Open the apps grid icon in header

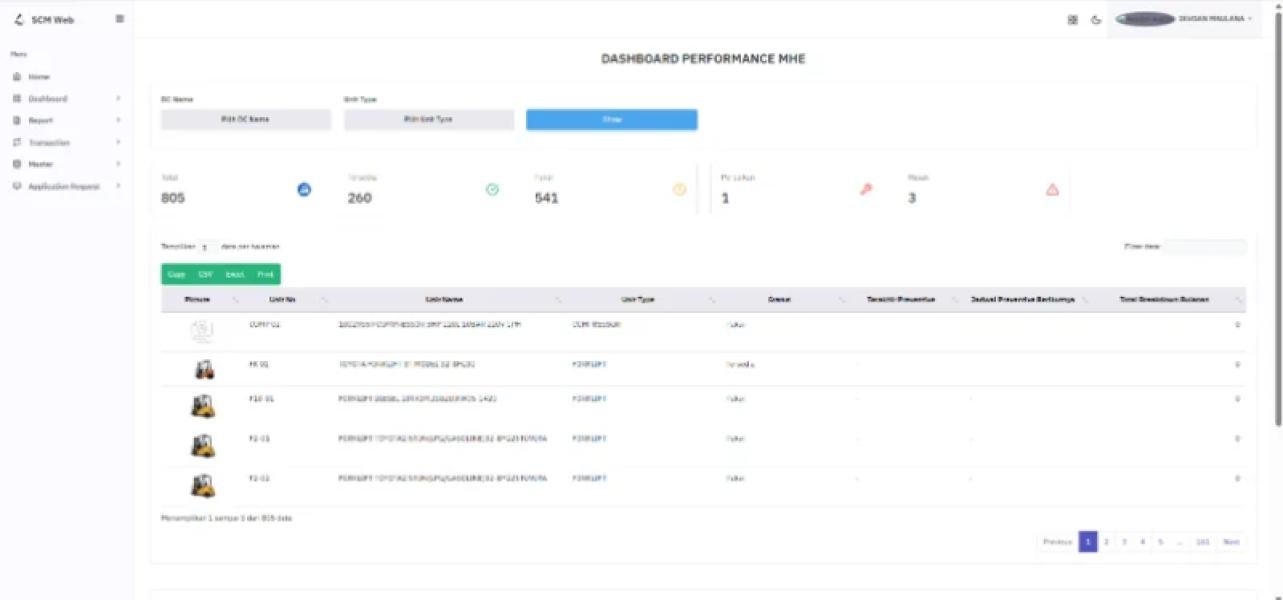pyautogui.click(x=1073, y=19)
